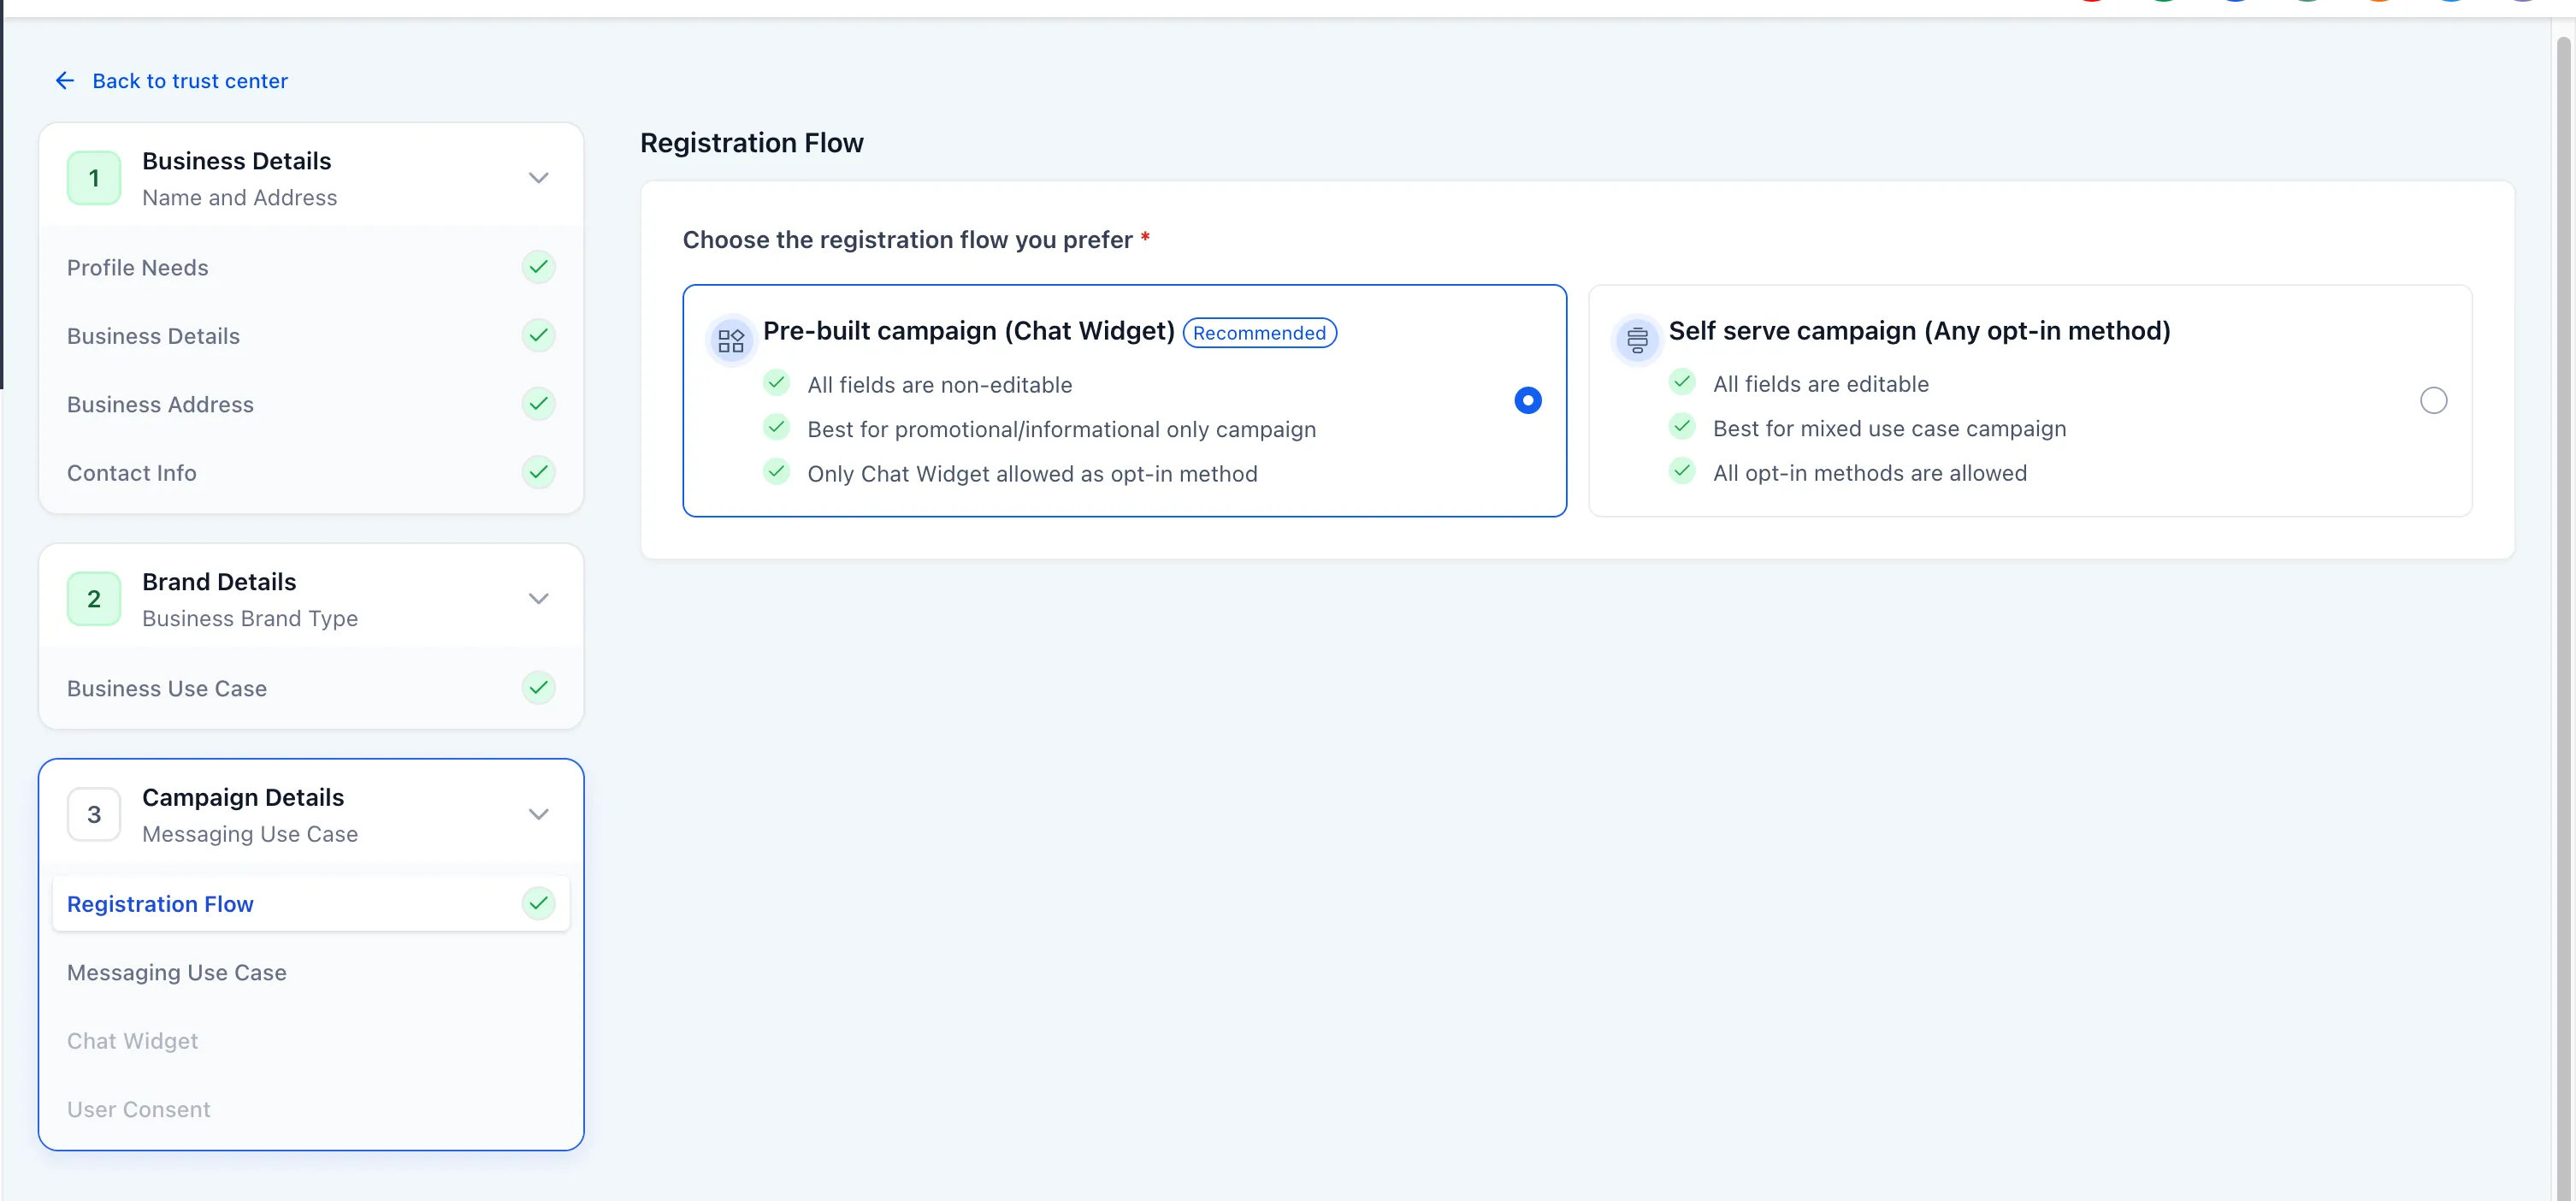Collapse the Brand Details section

click(x=538, y=598)
